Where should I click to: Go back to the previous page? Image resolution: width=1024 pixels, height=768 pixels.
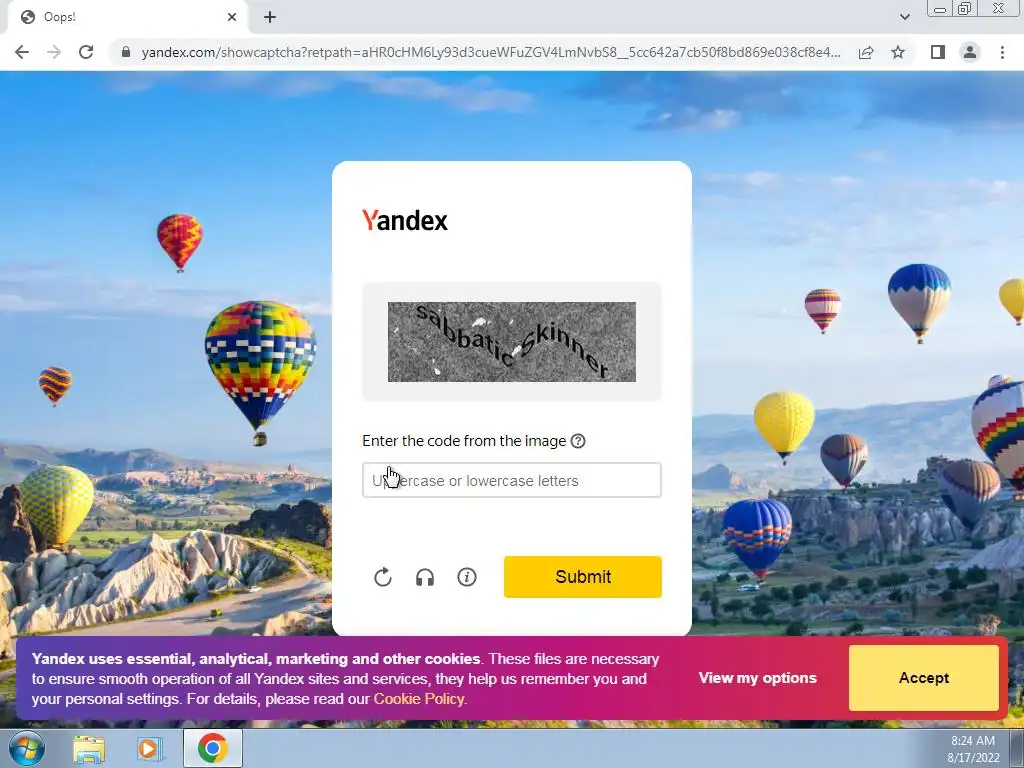pyautogui.click(x=22, y=52)
